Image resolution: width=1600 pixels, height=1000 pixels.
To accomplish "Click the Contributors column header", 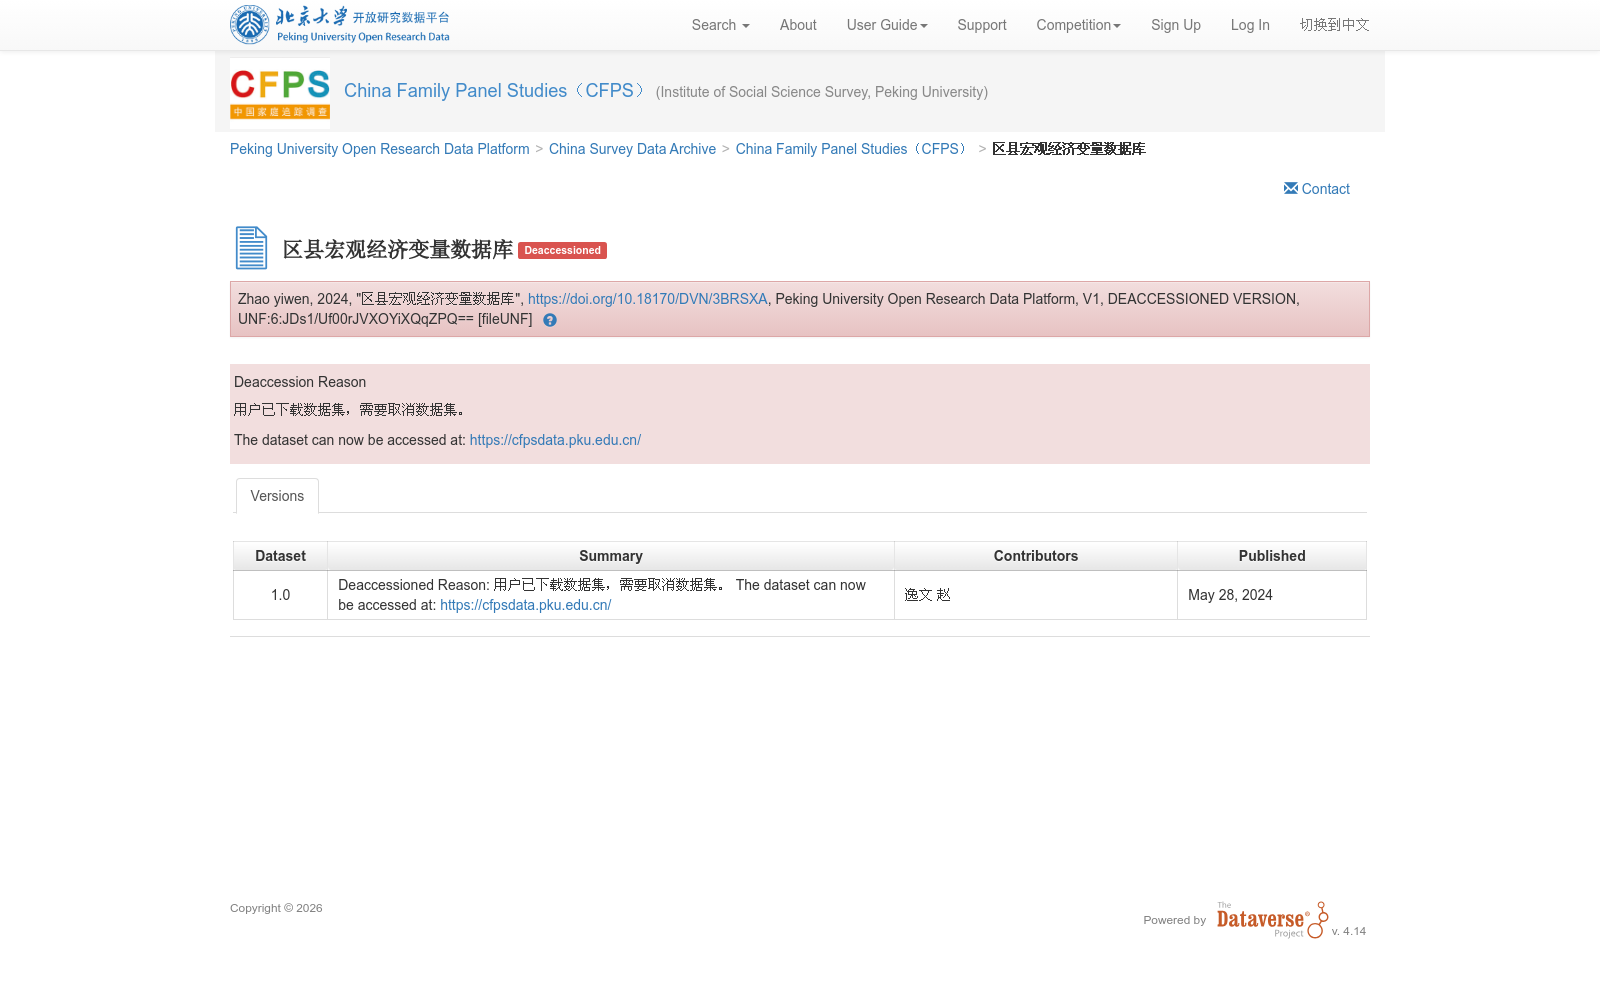I will point(1036,556).
